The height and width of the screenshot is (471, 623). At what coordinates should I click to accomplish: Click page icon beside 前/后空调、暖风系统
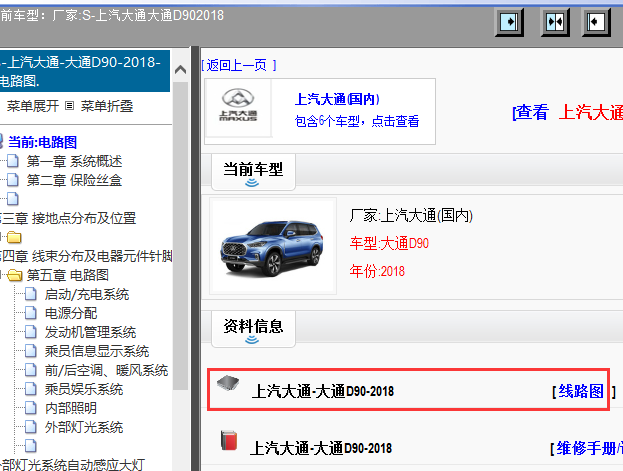[31, 370]
